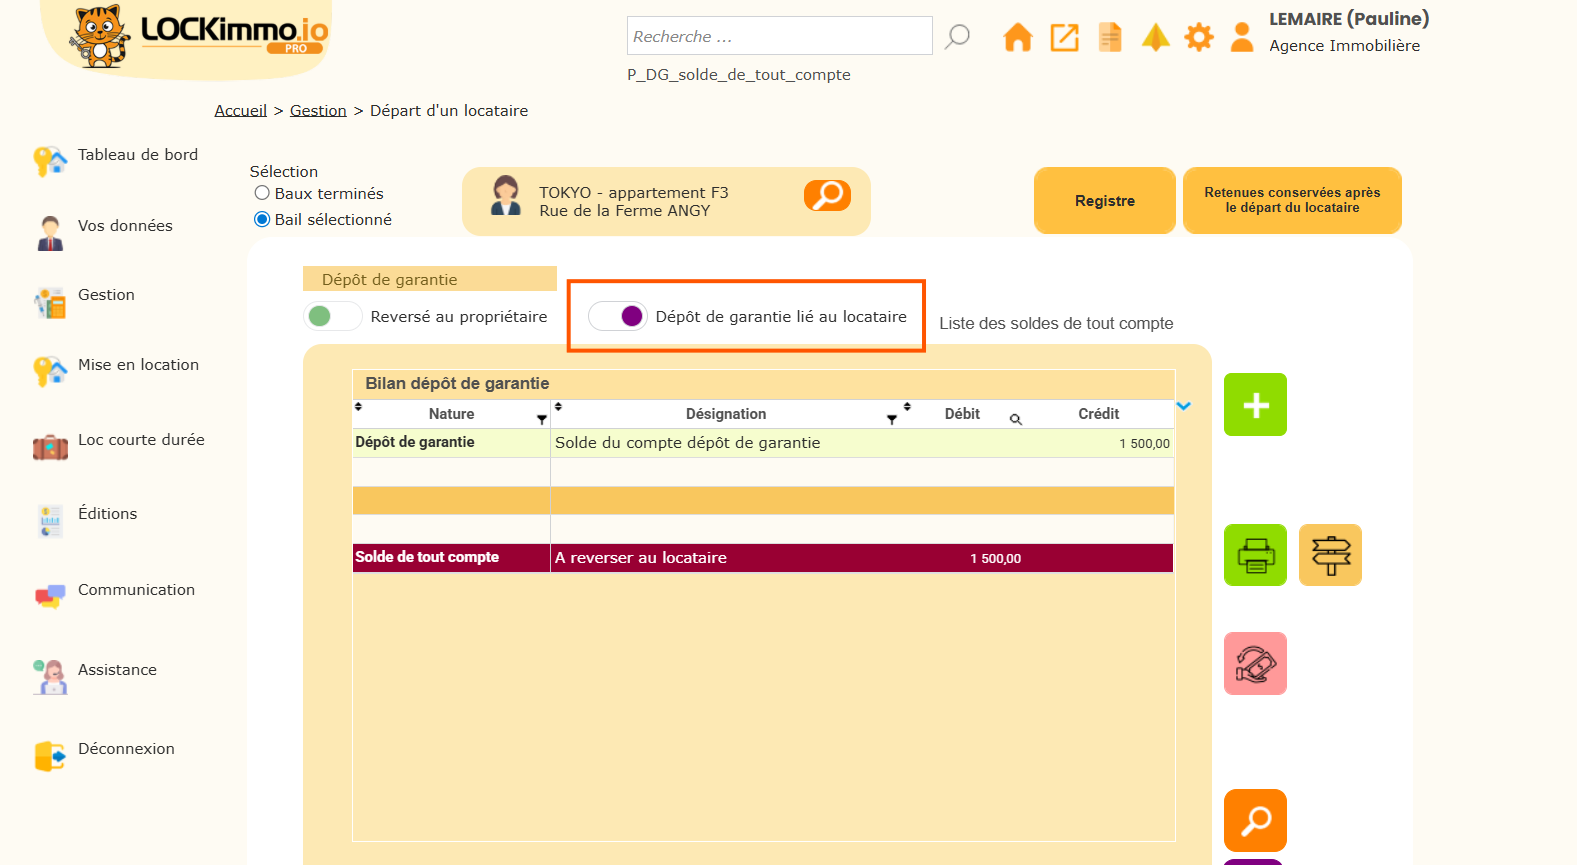This screenshot has width=1577, height=865.
Task: Click the green printer icon
Action: tap(1255, 555)
